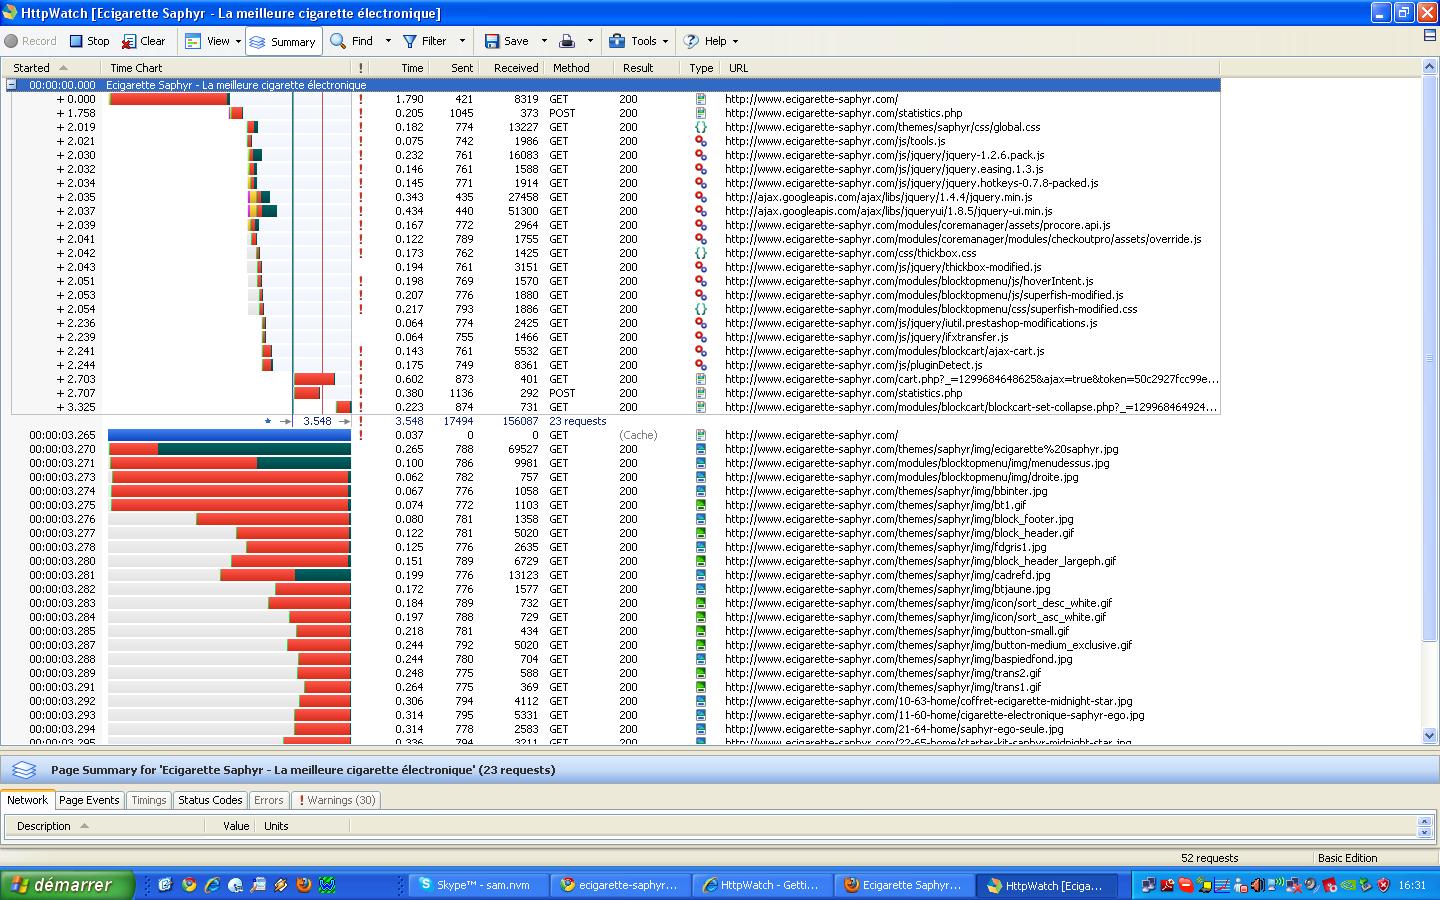Switch to the Status Codes tab
Viewport: 1440px width, 900px height.
click(210, 800)
